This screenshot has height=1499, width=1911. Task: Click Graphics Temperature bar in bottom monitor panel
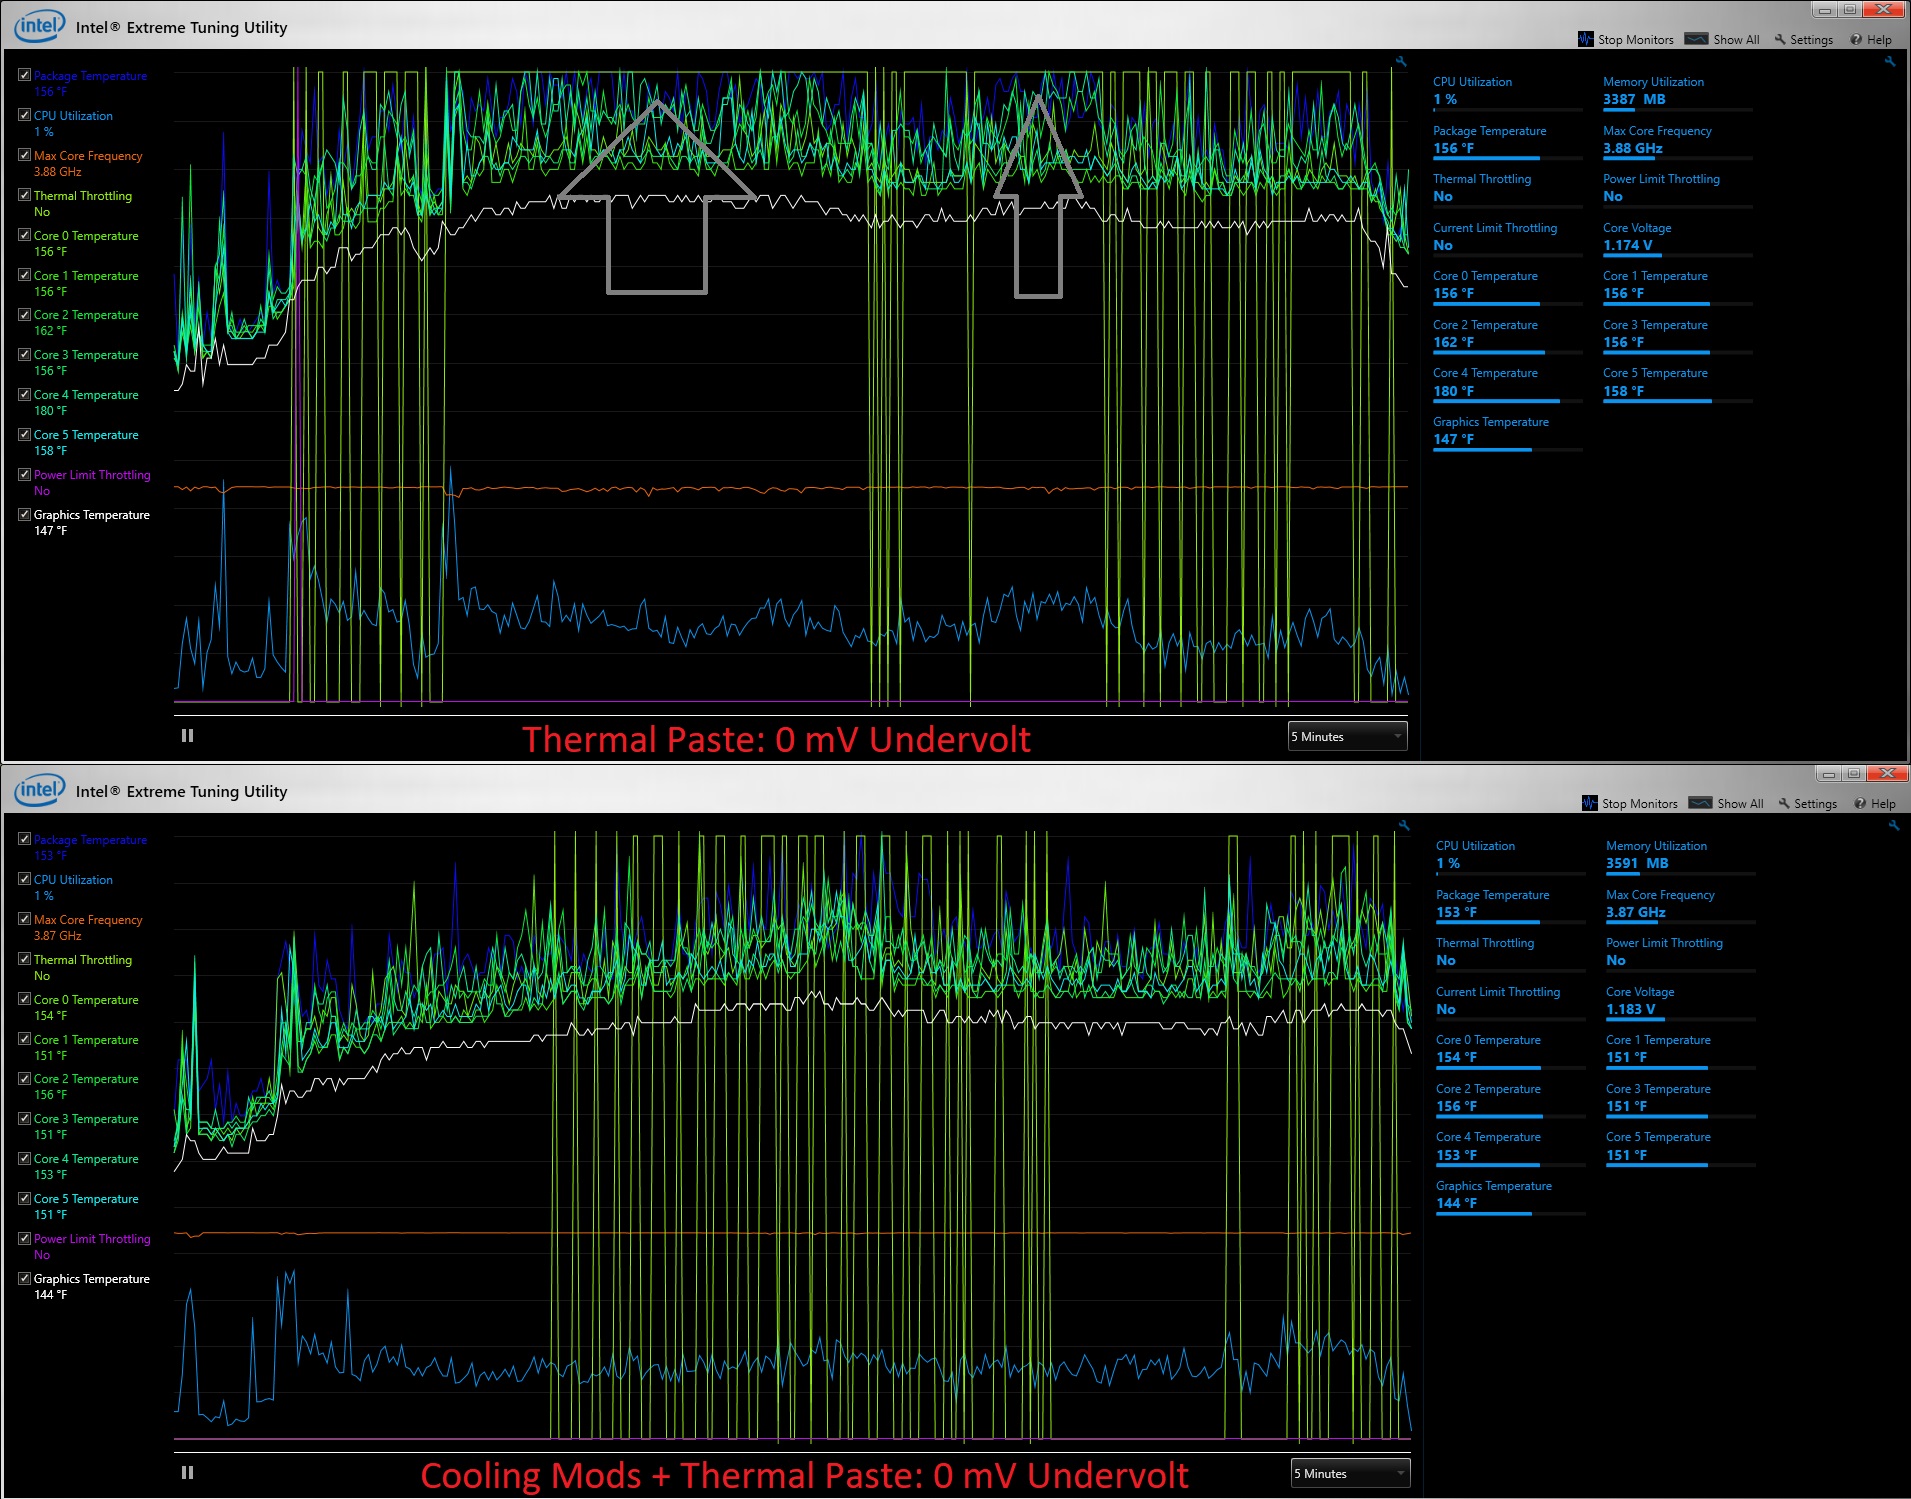tap(1510, 1214)
